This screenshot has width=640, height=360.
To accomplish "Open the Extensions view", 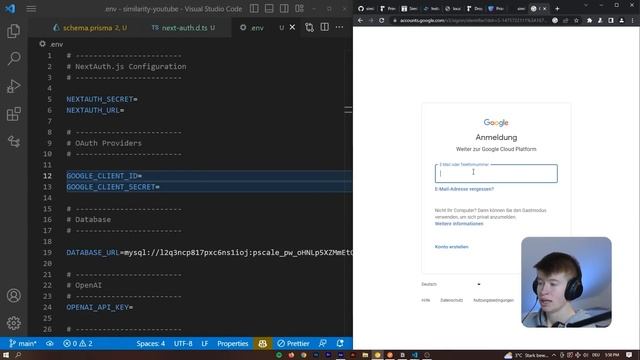I will 13,114.
